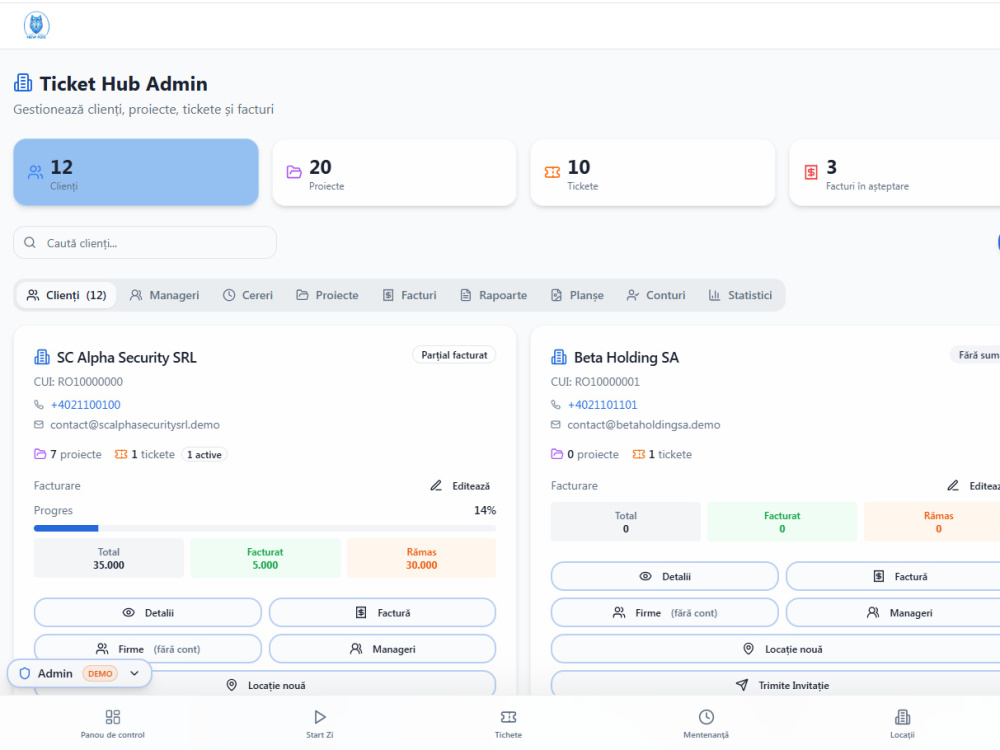Screen dimensions: 1000x750
Task: Focus the Caută clienți search field
Action: 145,242
